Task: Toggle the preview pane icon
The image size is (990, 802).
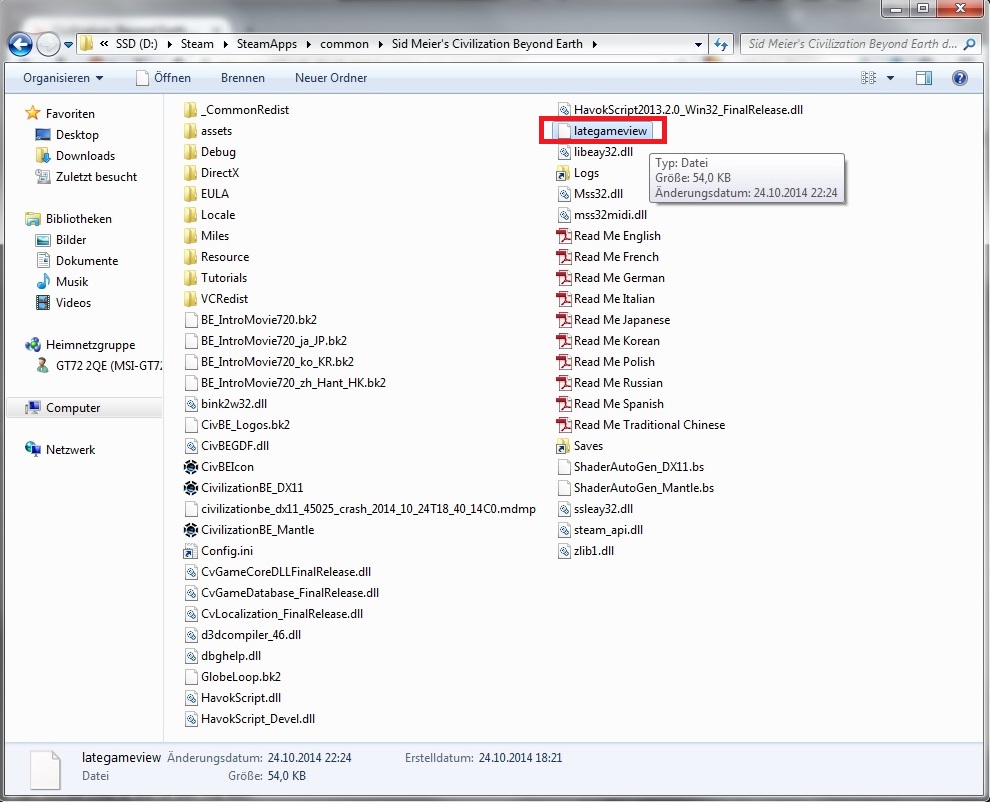Action: click(924, 78)
